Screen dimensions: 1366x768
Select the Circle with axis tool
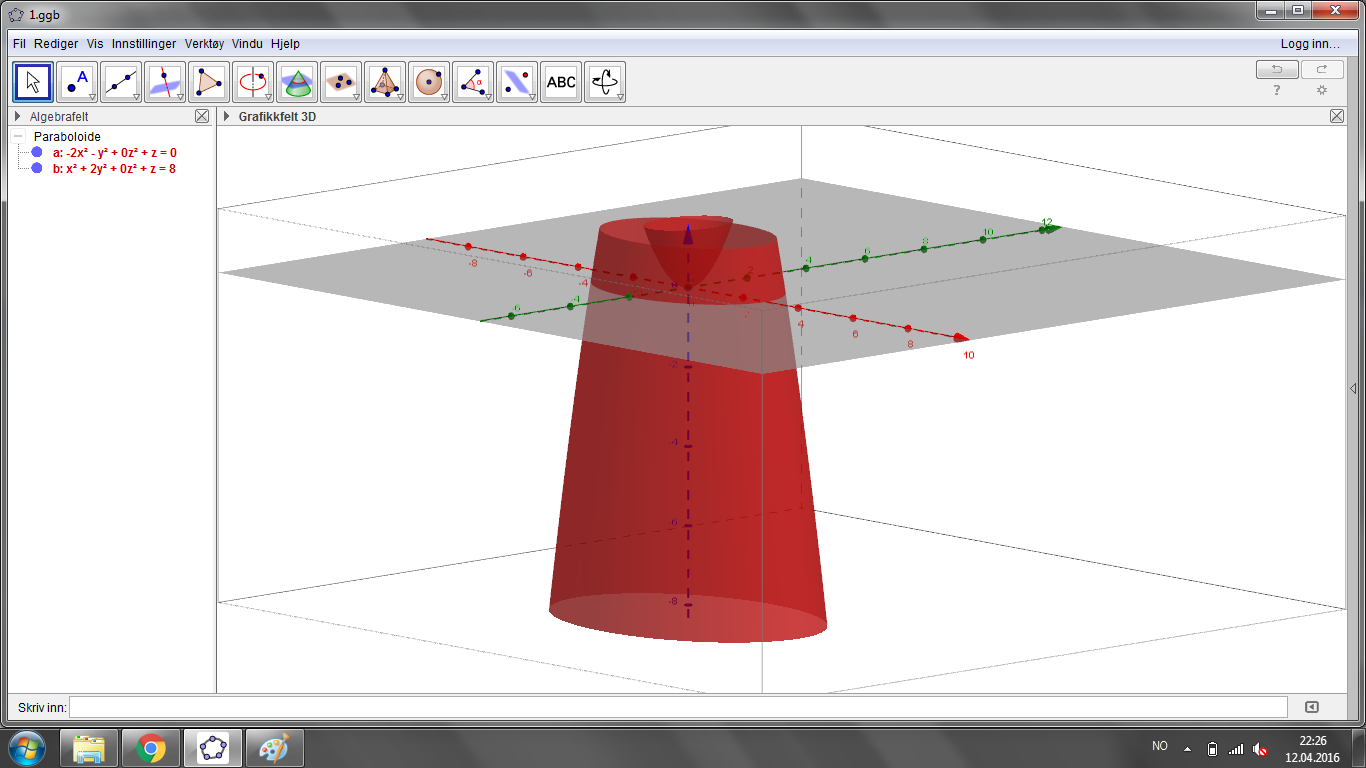(x=253, y=82)
